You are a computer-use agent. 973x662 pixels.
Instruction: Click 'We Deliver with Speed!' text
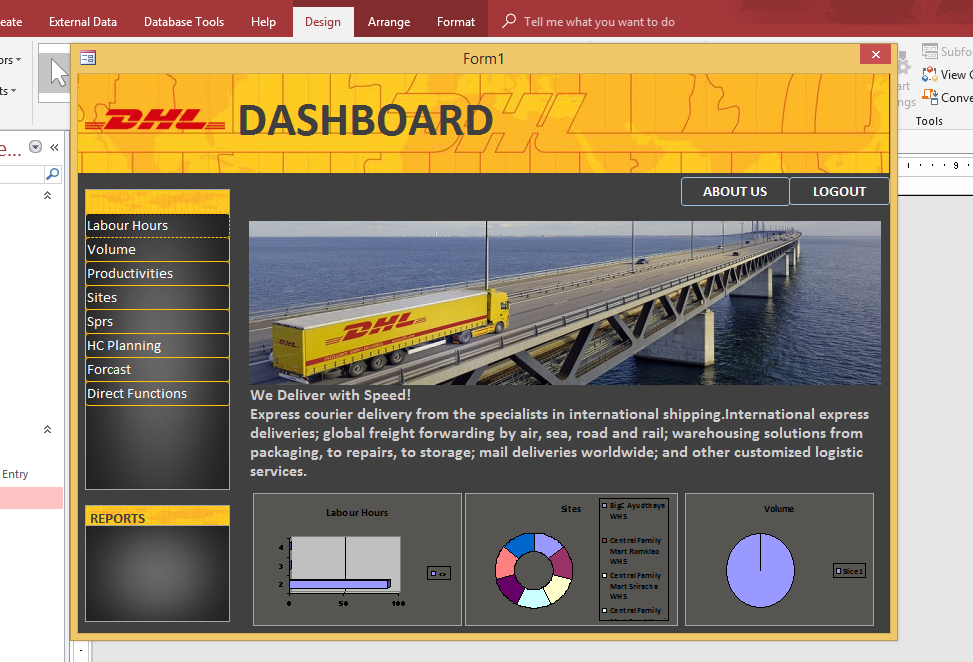(331, 395)
